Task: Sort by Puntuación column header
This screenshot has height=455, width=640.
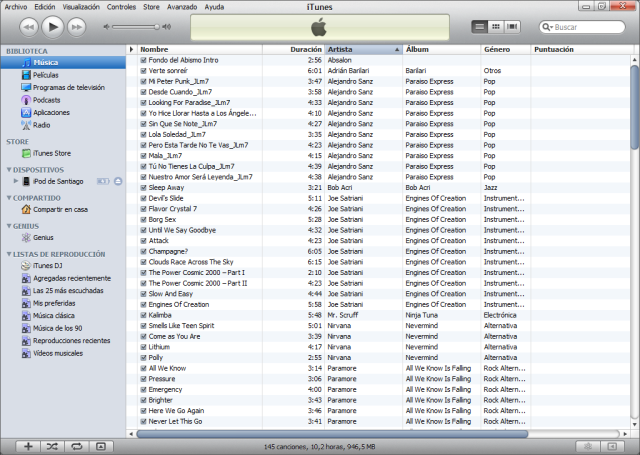Action: click(582, 49)
